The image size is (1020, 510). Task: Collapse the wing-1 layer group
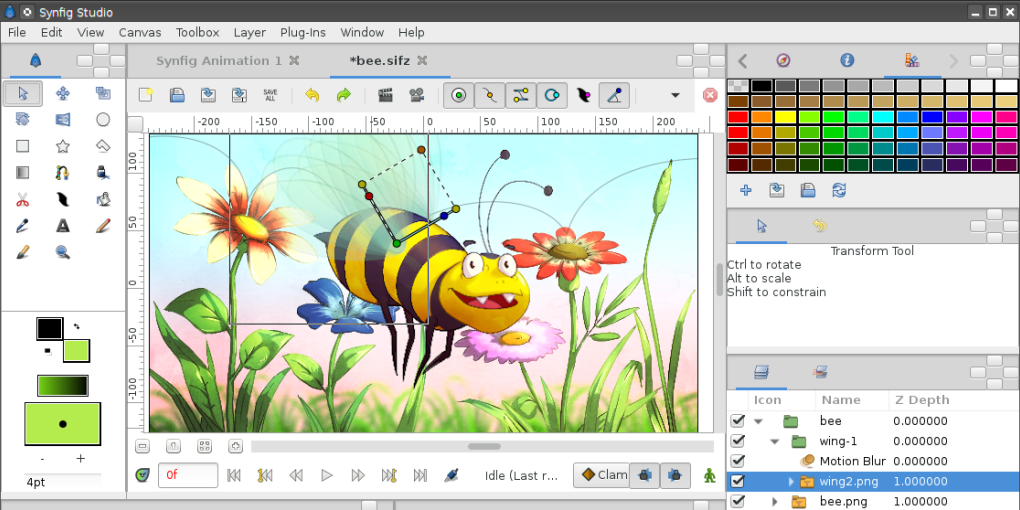774,441
